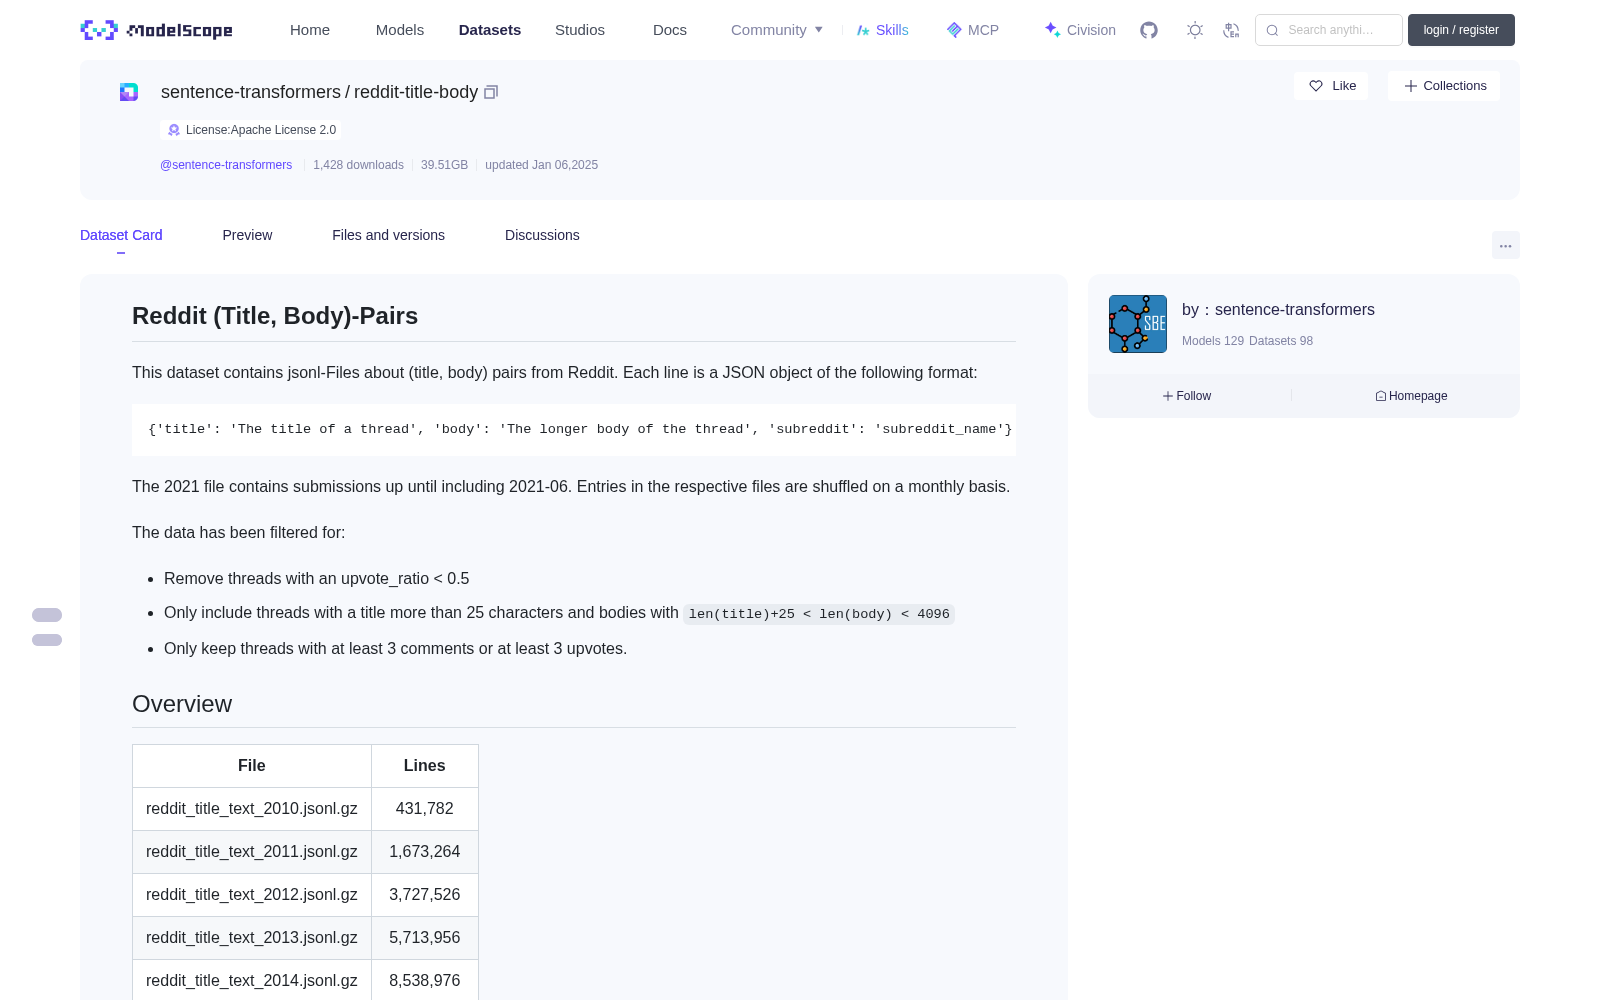
Task: Click the 'Lines' column header
Action: click(425, 766)
